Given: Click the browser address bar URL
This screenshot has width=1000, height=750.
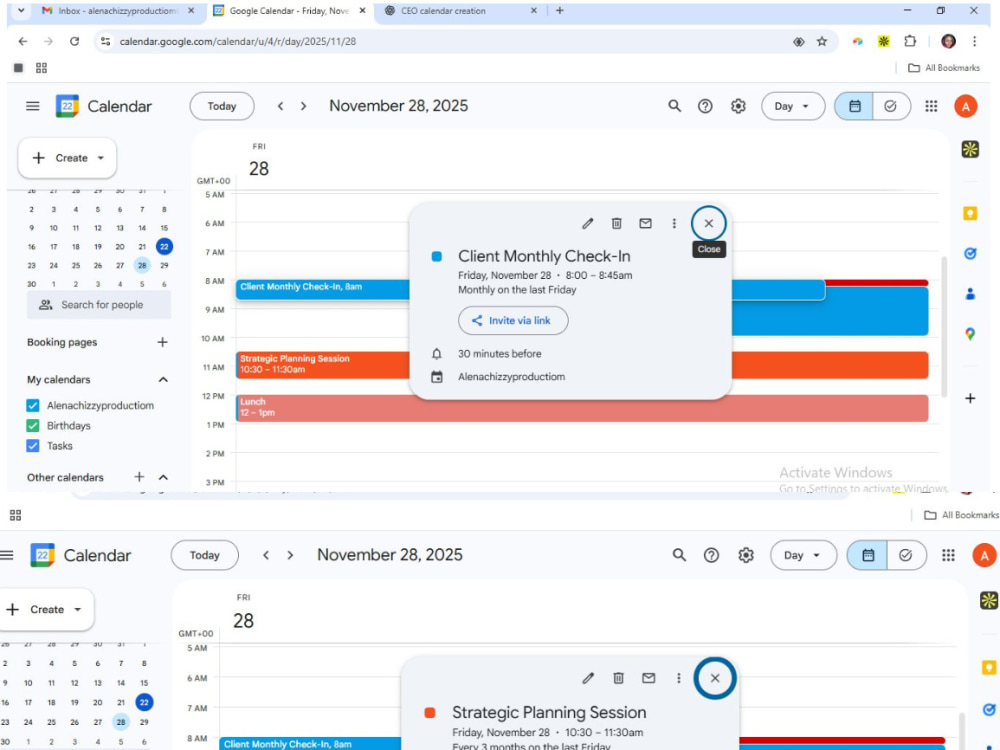Looking at the screenshot, I should [238, 41].
